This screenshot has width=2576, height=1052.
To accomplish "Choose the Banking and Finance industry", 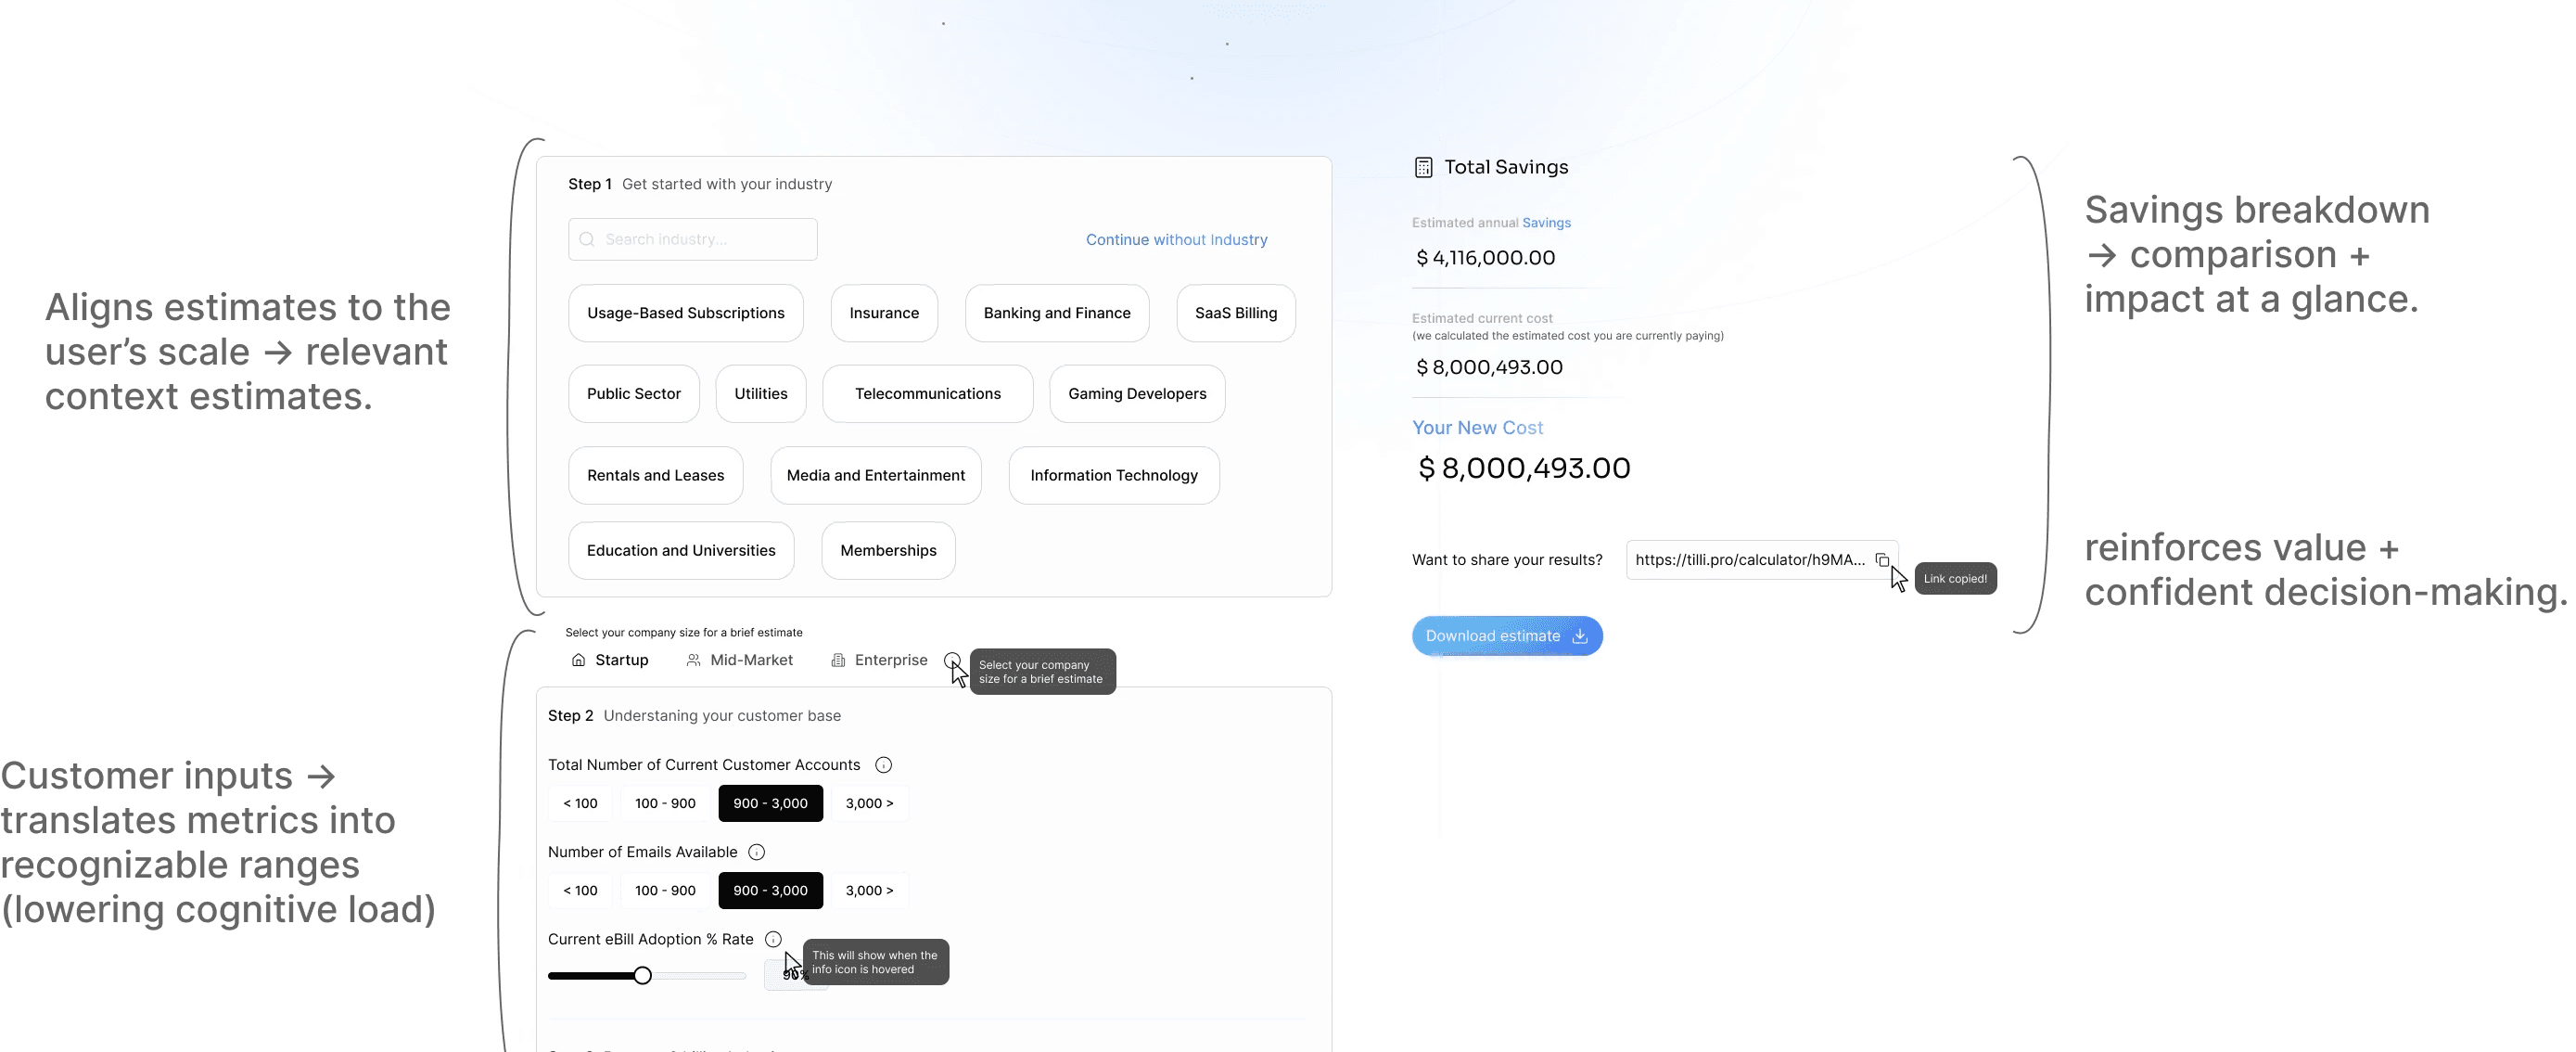I will tap(1056, 313).
